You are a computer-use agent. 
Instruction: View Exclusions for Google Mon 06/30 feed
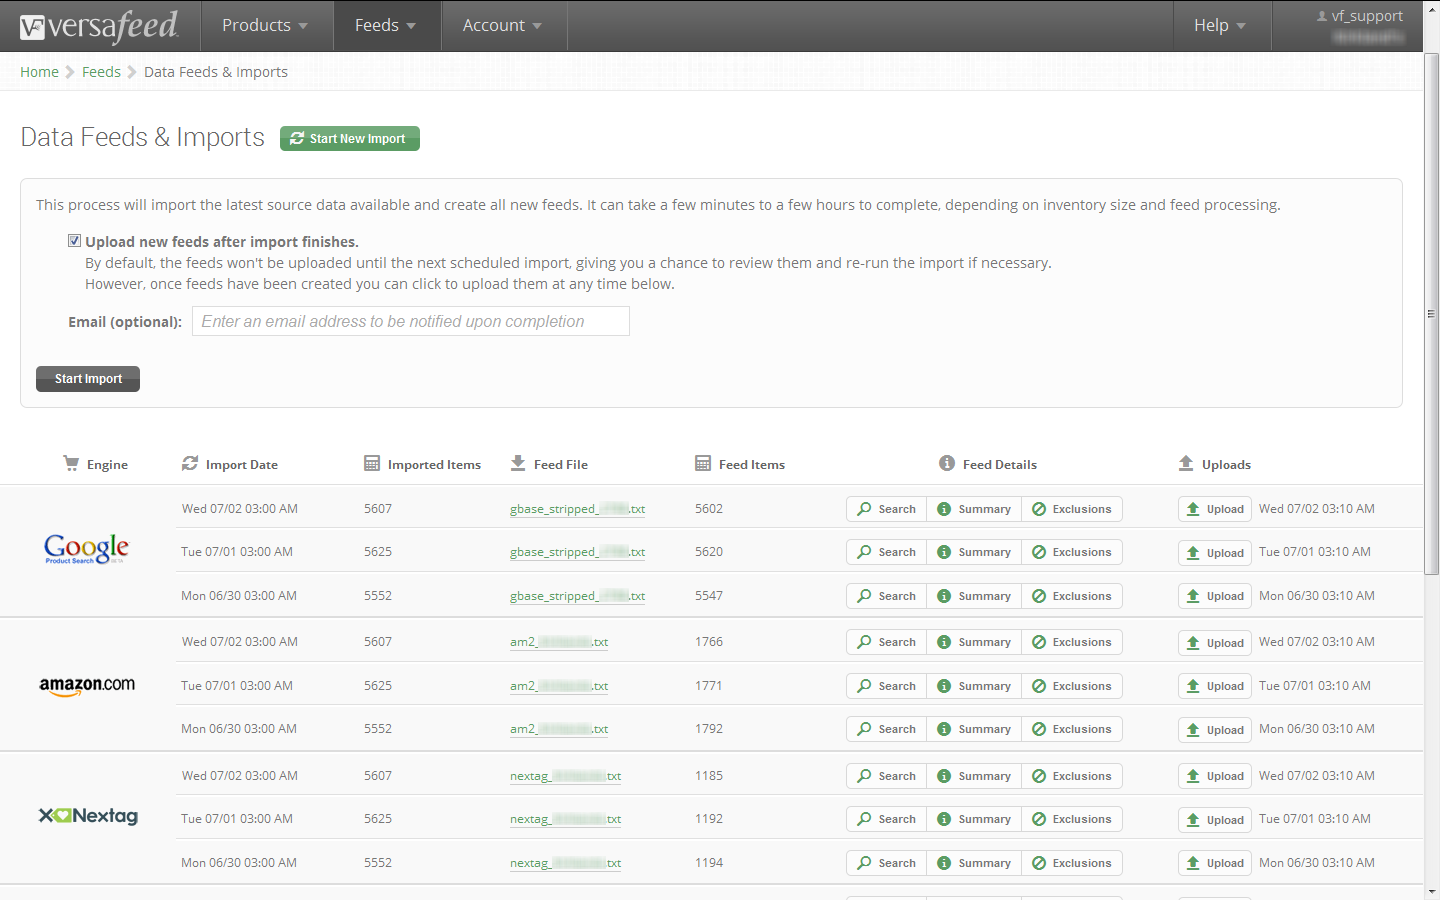pyautogui.click(x=1072, y=596)
